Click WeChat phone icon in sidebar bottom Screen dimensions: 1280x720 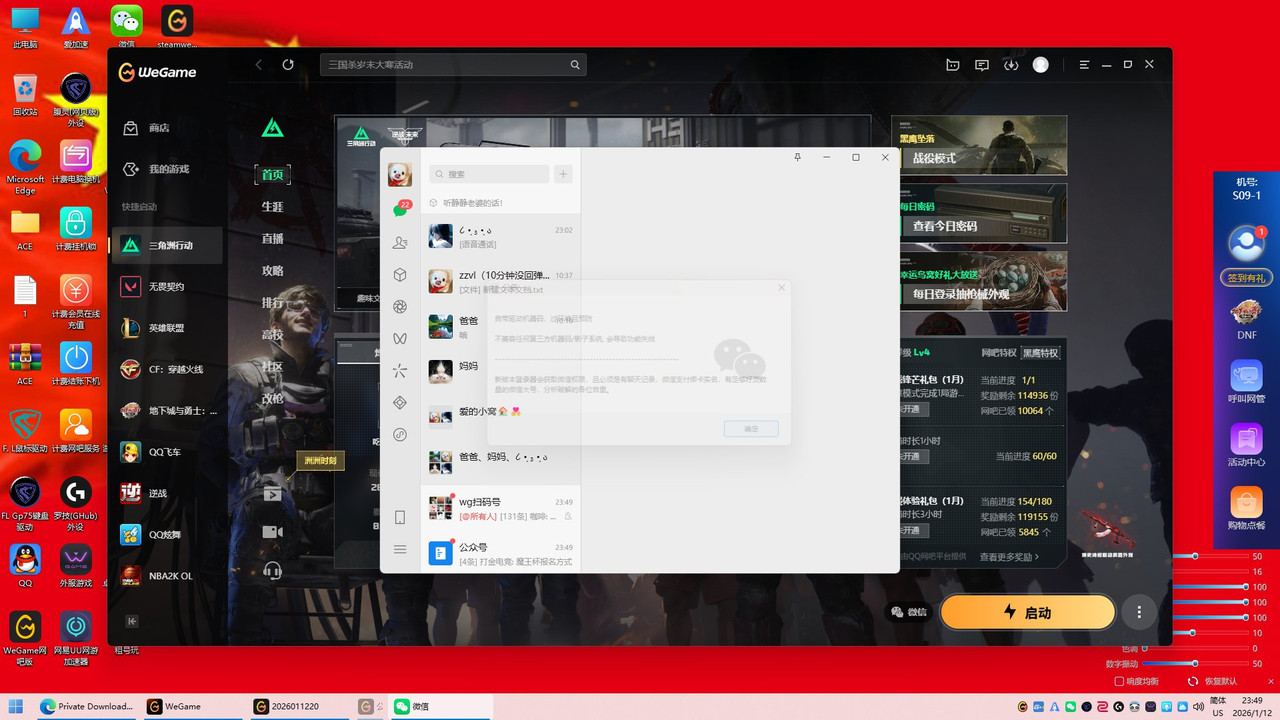(x=400, y=517)
